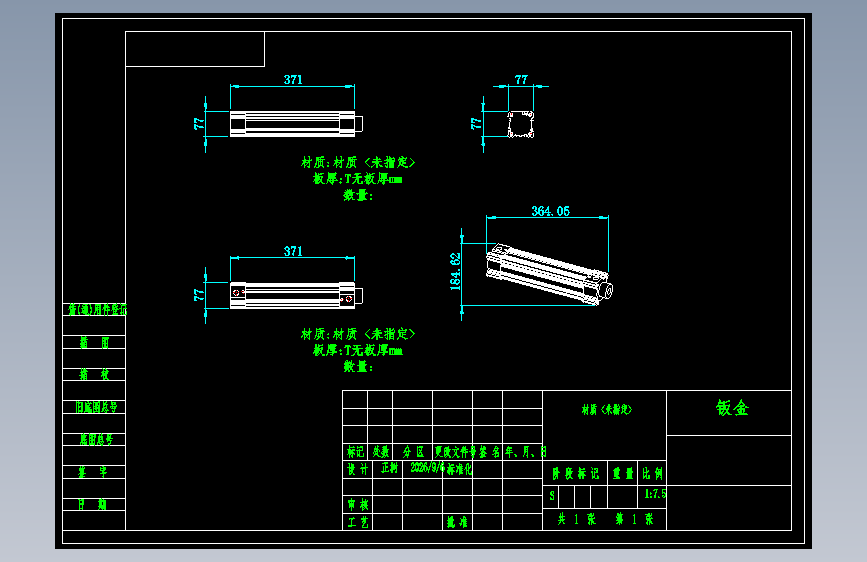Viewport: 867px width, 562px height.
Task: Click the 77 dimension above end view
Action: 521,80
